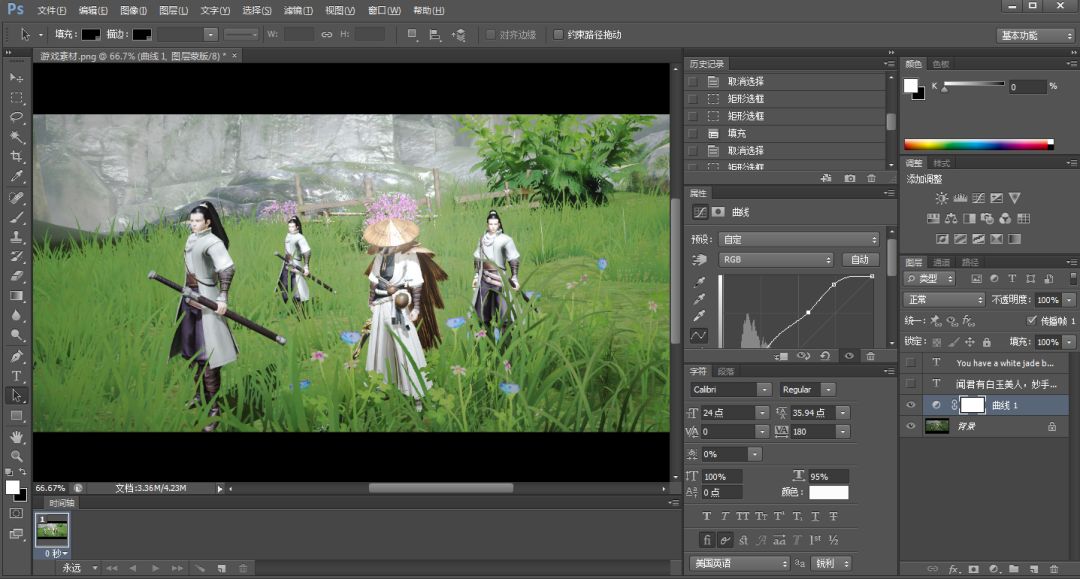
Task: Click the 填充 black fill swatch in options bar
Action: pyautogui.click(x=91, y=34)
